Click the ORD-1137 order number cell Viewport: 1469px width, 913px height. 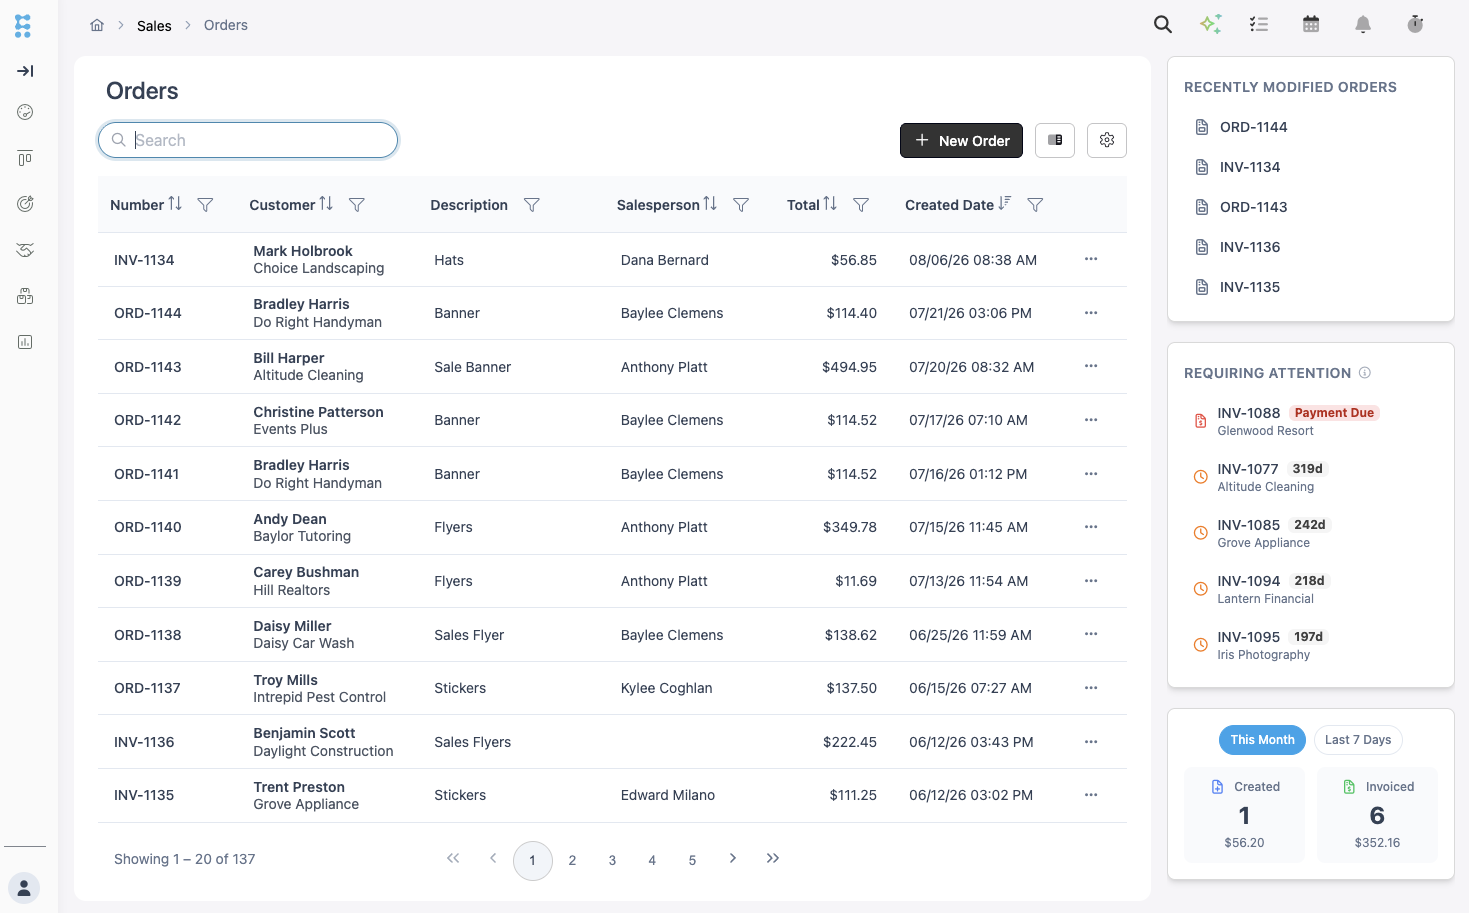pos(147,688)
